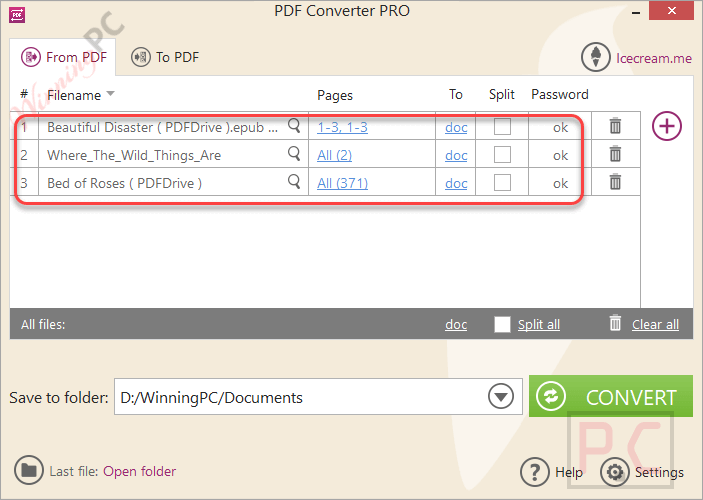
Task: Change doc format for Where_The_Wild_Things_Are
Action: point(456,155)
